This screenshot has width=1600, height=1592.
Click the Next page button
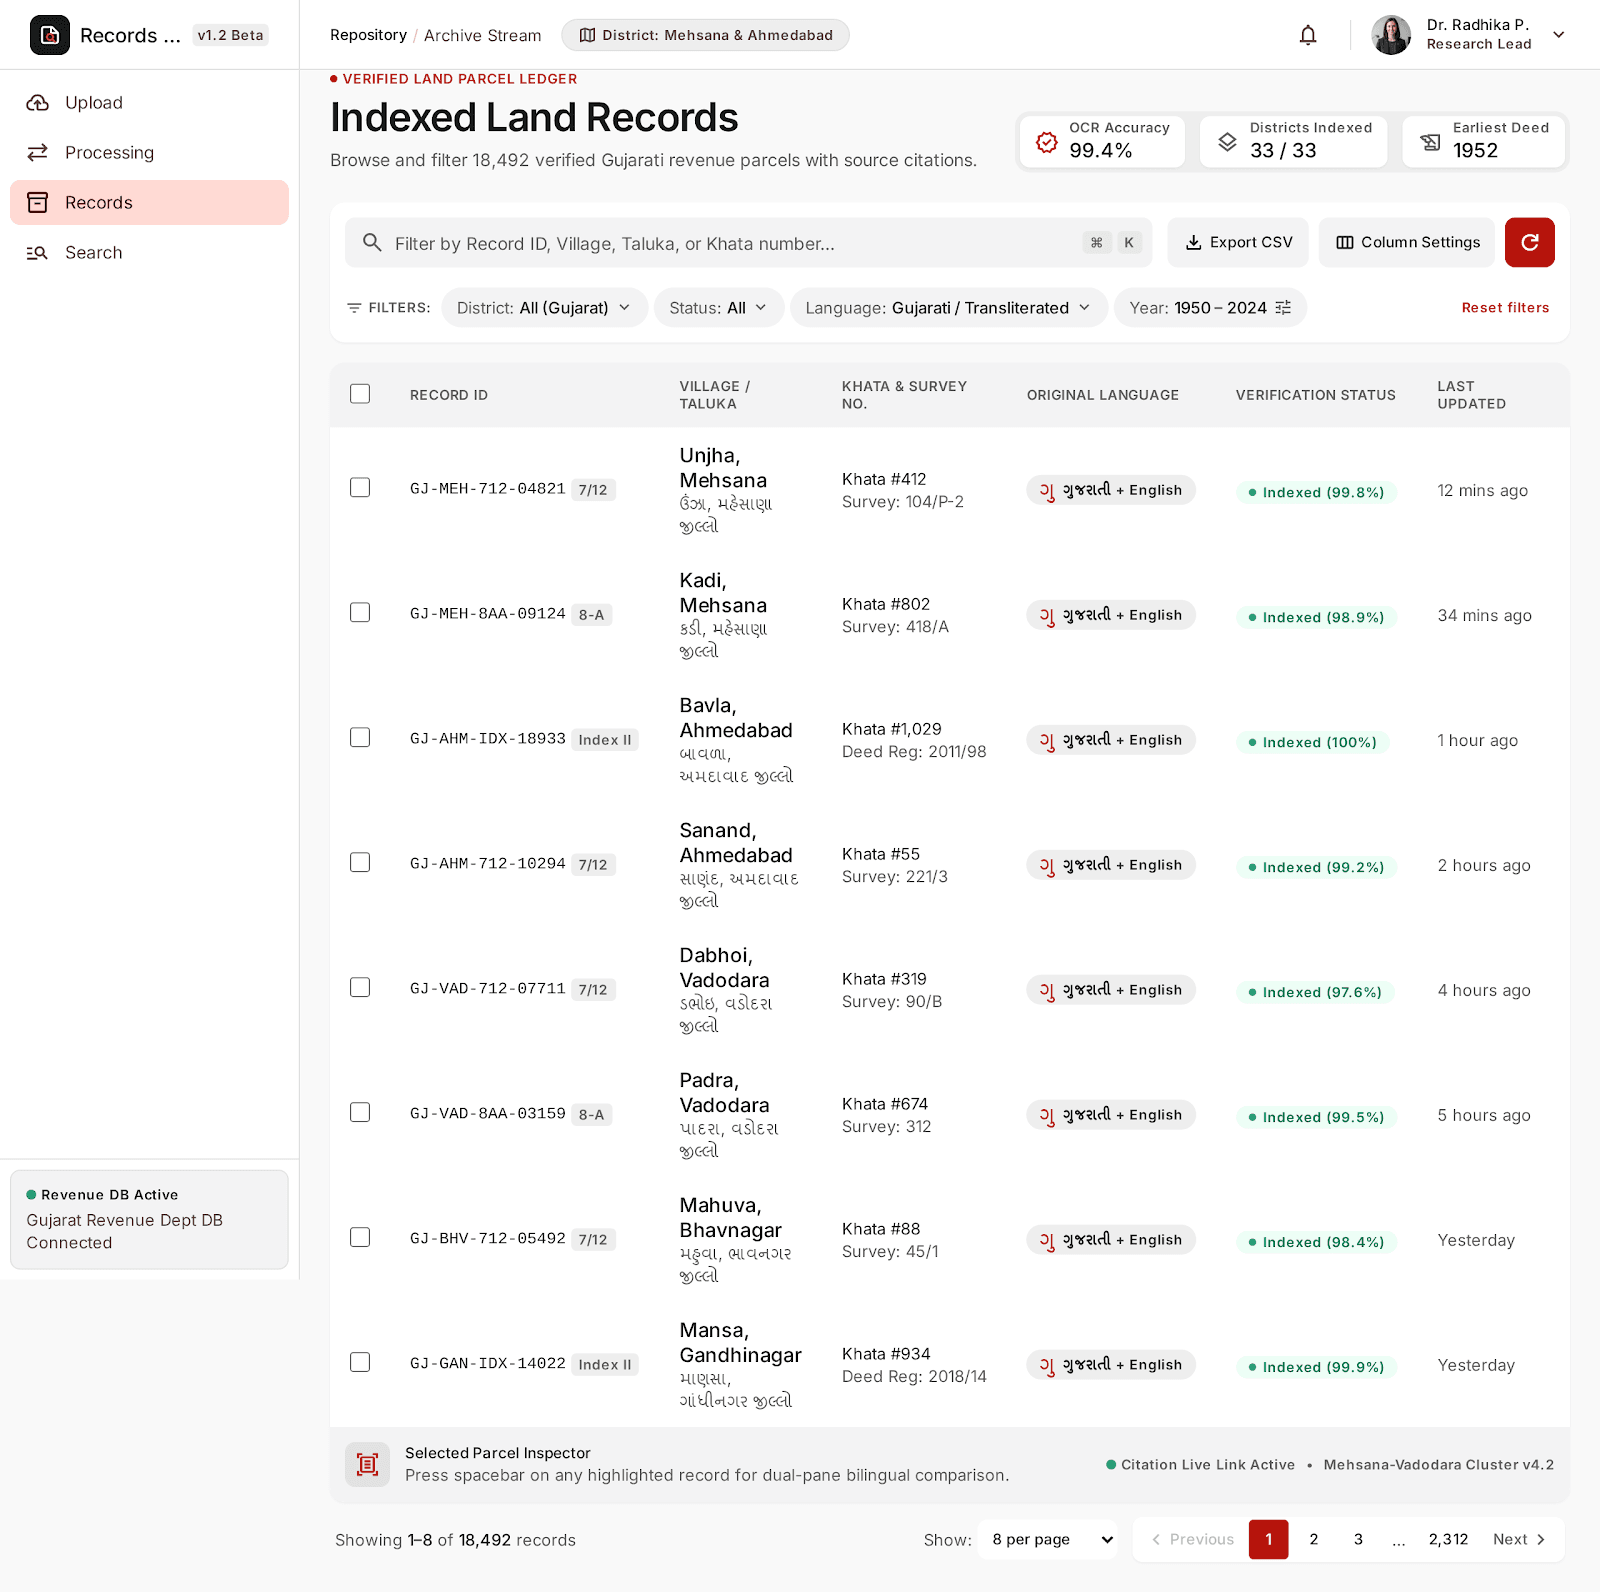(x=1519, y=1539)
